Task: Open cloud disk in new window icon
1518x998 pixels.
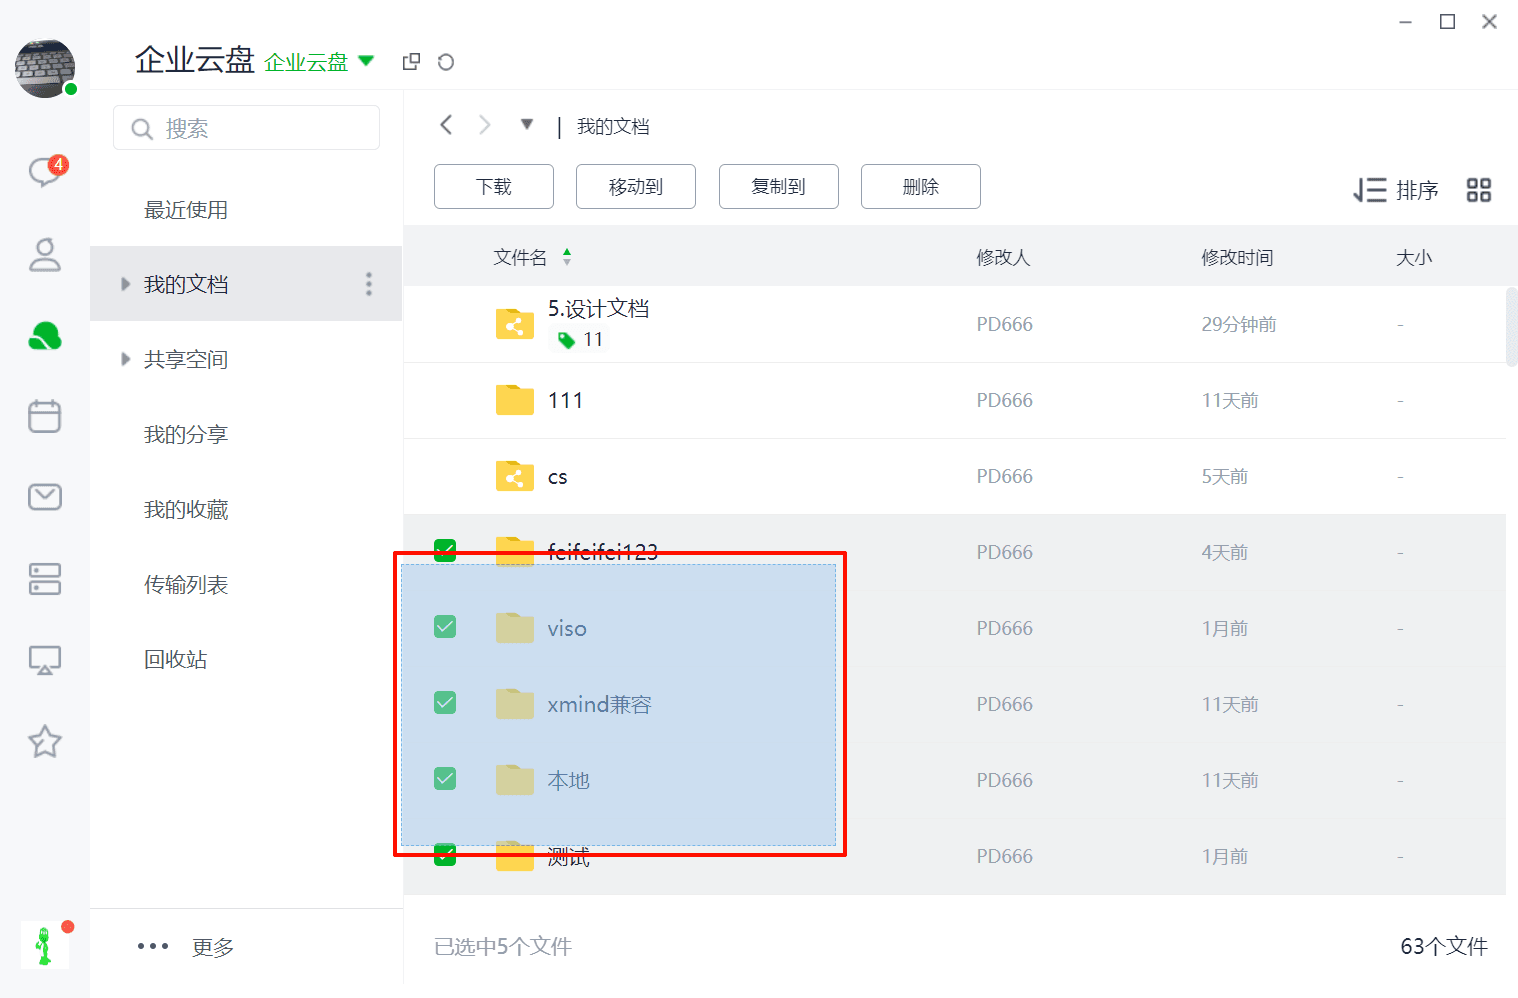Action: 411,62
